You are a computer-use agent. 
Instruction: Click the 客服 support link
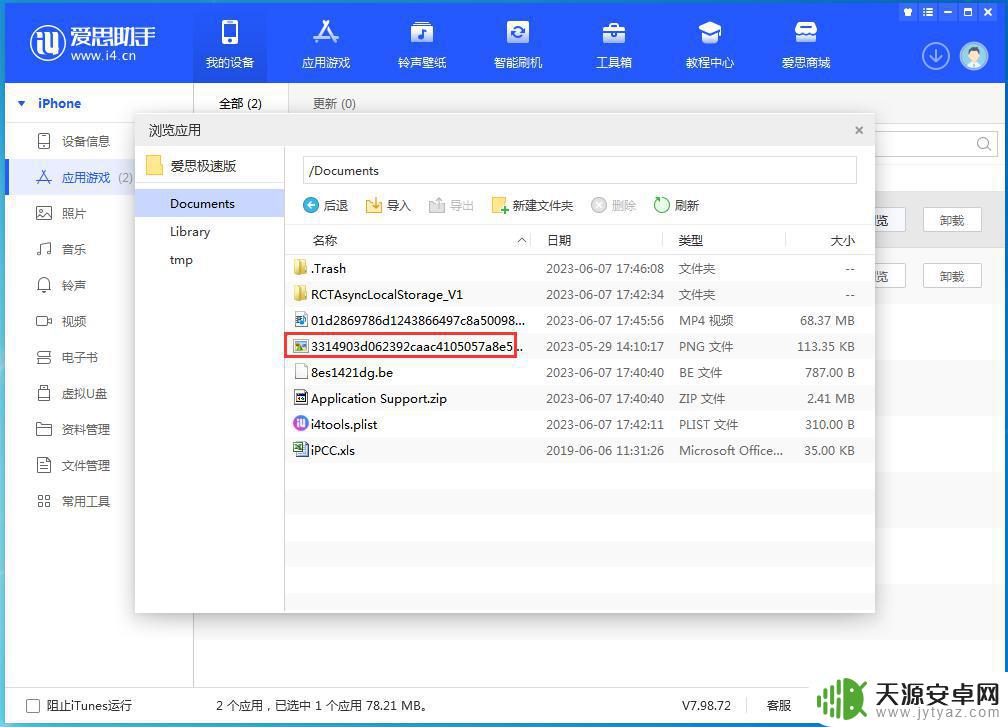(x=778, y=706)
